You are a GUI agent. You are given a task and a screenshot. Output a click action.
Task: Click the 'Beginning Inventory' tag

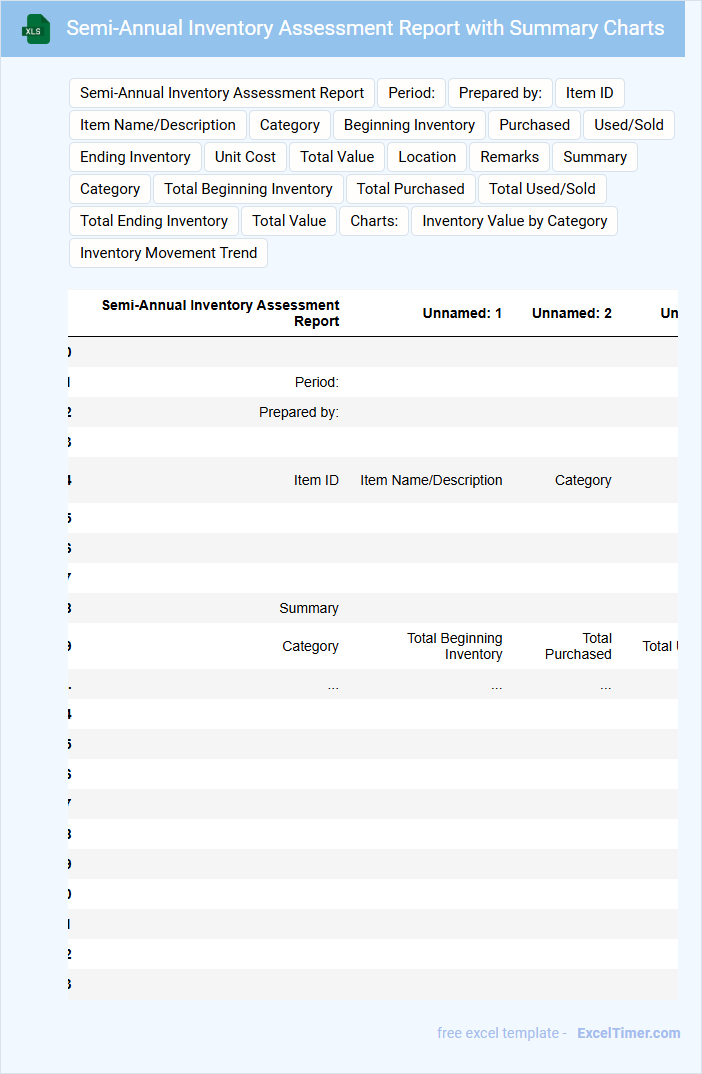[x=409, y=125]
